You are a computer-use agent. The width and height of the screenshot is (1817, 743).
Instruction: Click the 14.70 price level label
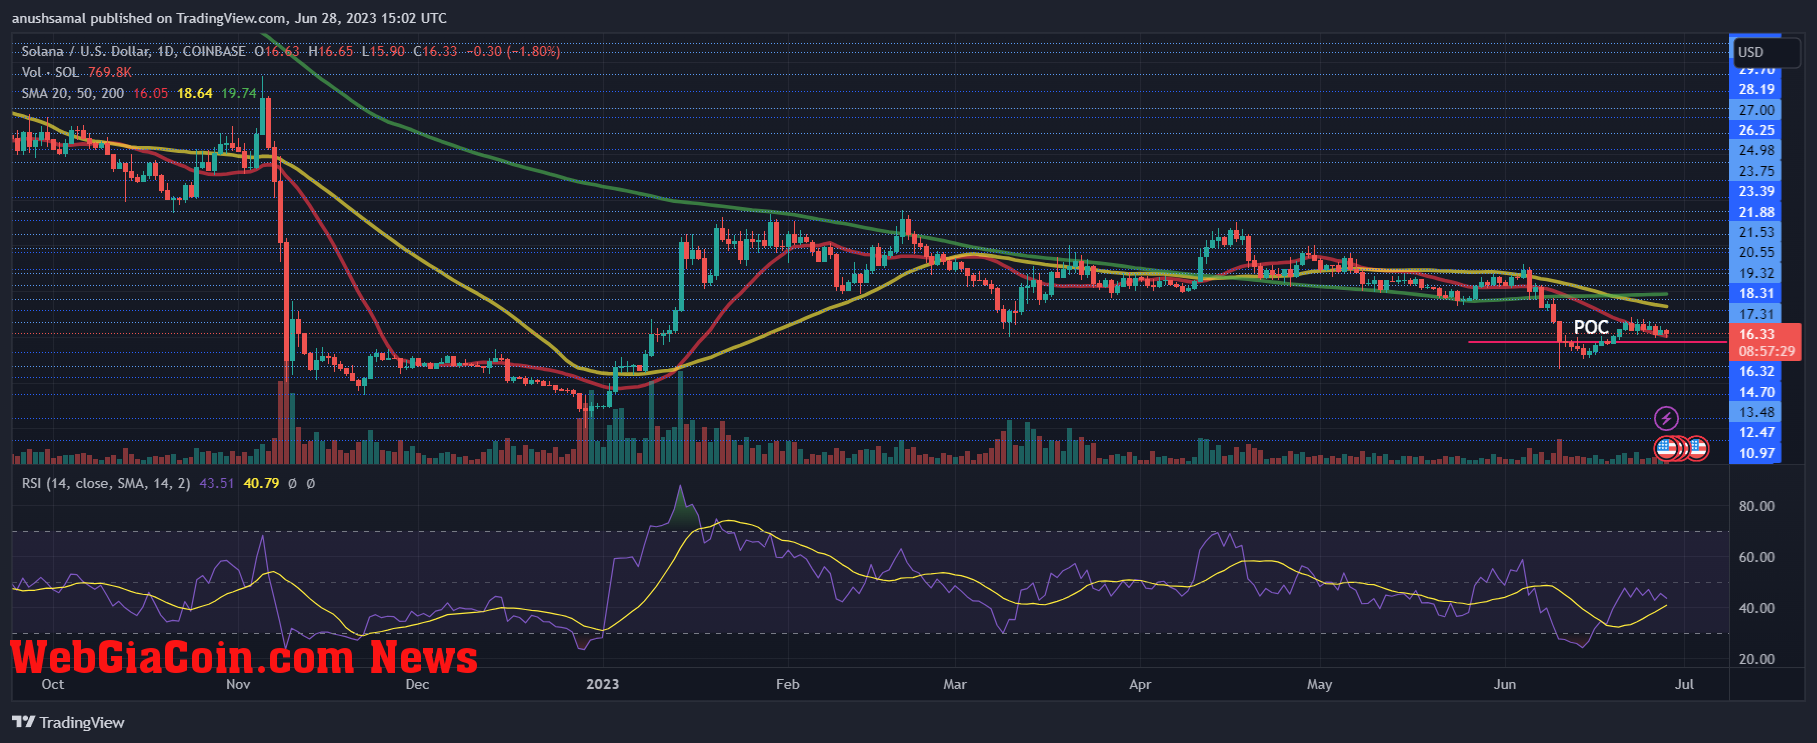pyautogui.click(x=1757, y=392)
